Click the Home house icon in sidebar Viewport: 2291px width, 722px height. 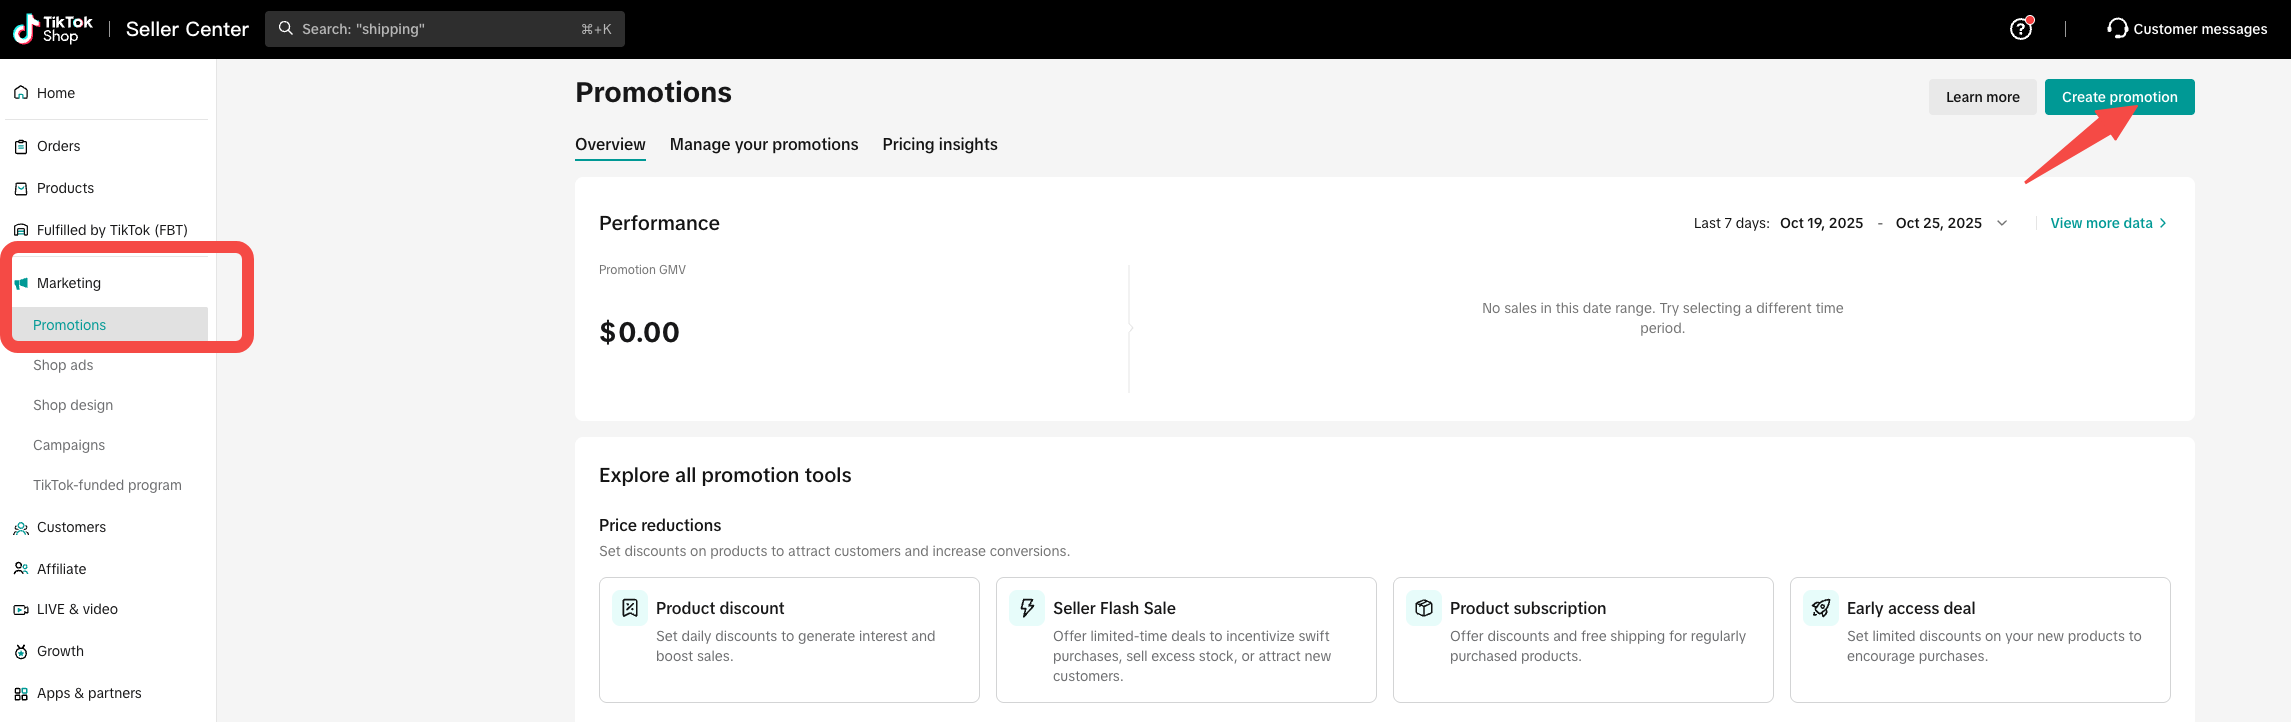click(21, 93)
